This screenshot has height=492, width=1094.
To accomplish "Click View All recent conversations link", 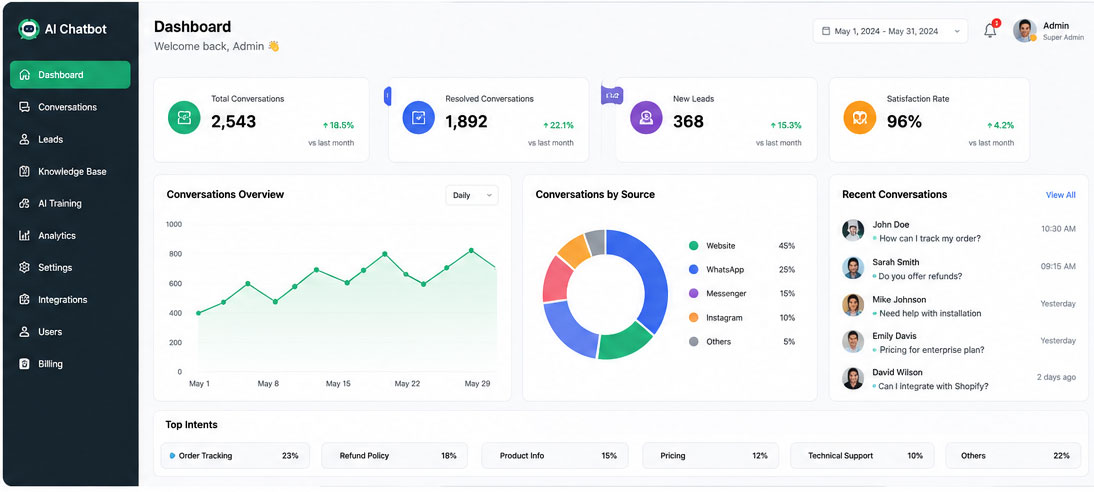I will click(1061, 195).
